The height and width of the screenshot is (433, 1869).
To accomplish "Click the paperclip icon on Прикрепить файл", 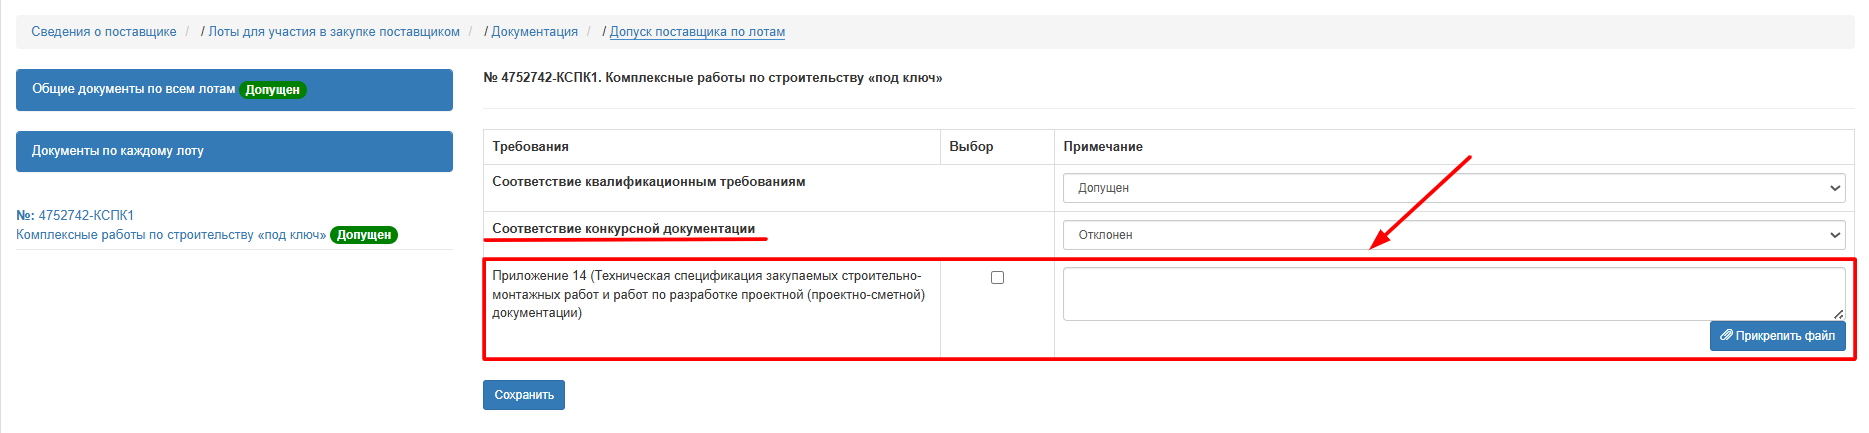I will pyautogui.click(x=1726, y=336).
